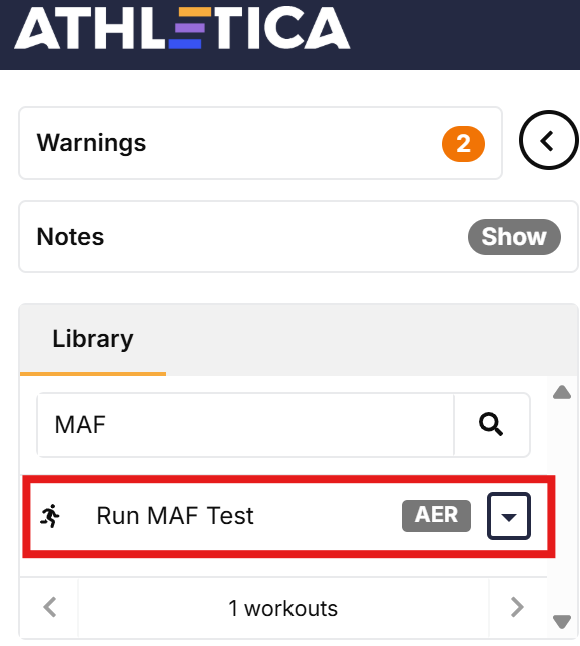This screenshot has width=580, height=646.
Task: Expand the Notes section
Action: click(298, 236)
